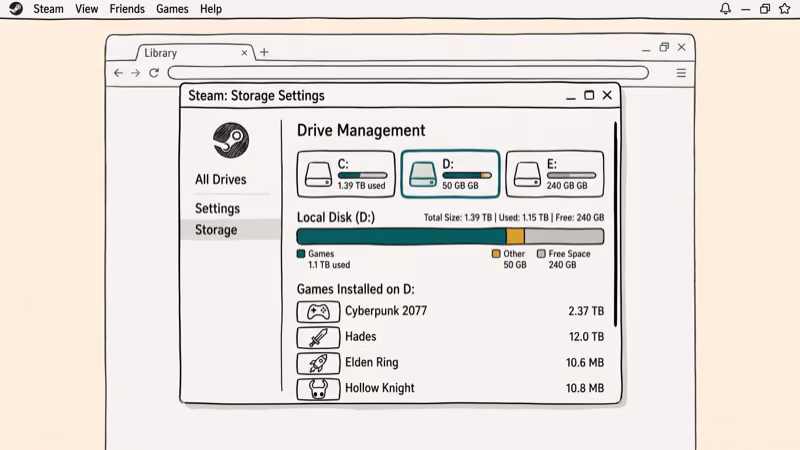
Task: Select the Hades game name
Action: (x=361, y=336)
